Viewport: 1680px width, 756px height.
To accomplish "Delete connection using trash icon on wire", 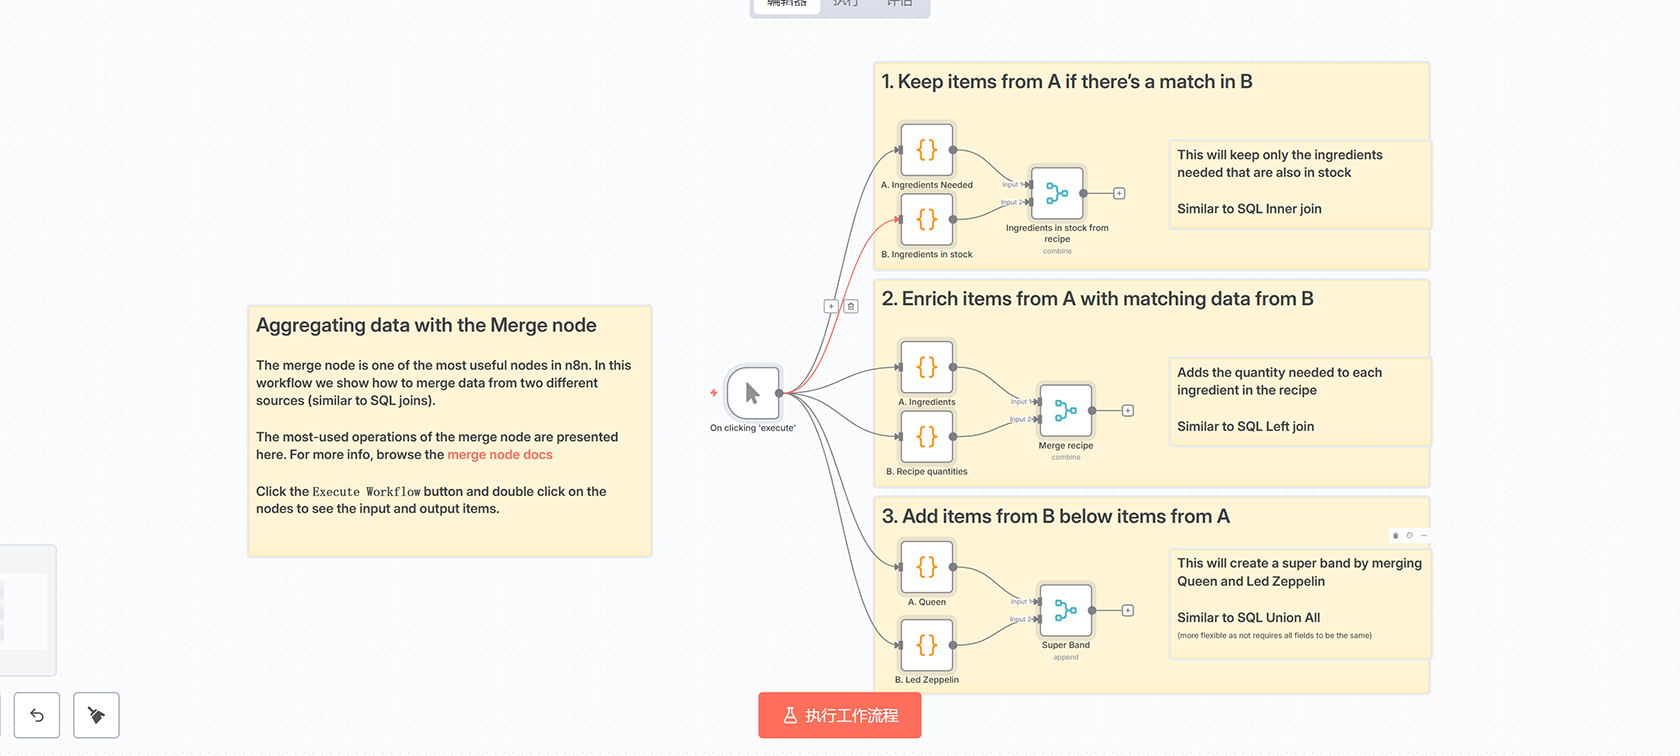I will 851,306.
